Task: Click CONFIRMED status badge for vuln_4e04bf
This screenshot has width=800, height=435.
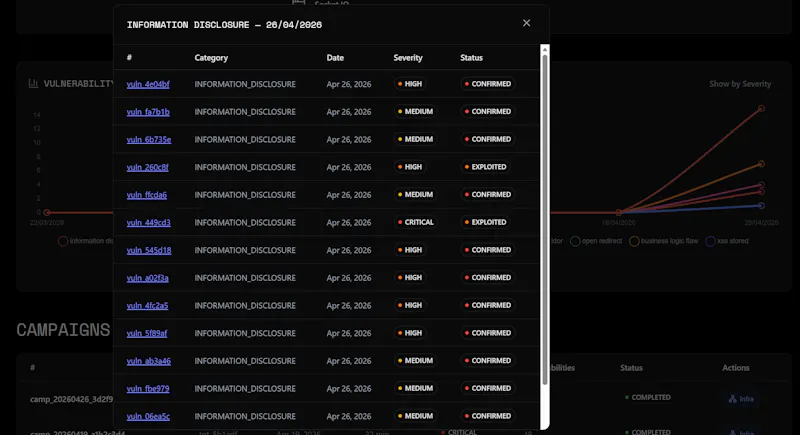Action: point(487,84)
